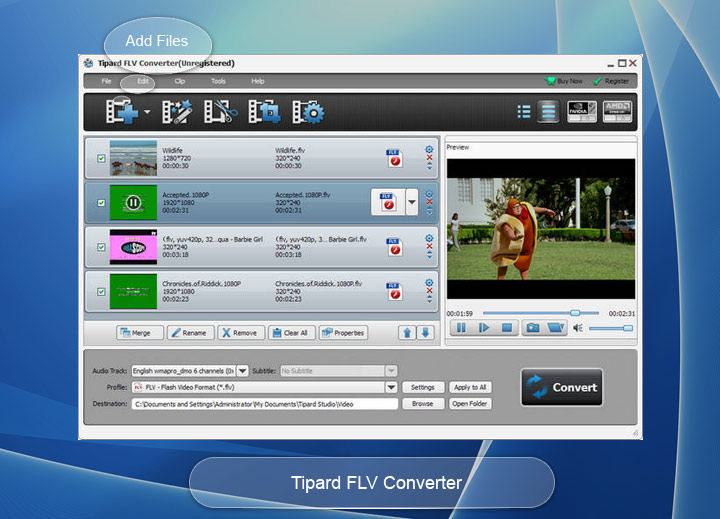720x519 pixels.
Task: Click the Barbie Girl FLV format icon
Action: click(394, 247)
